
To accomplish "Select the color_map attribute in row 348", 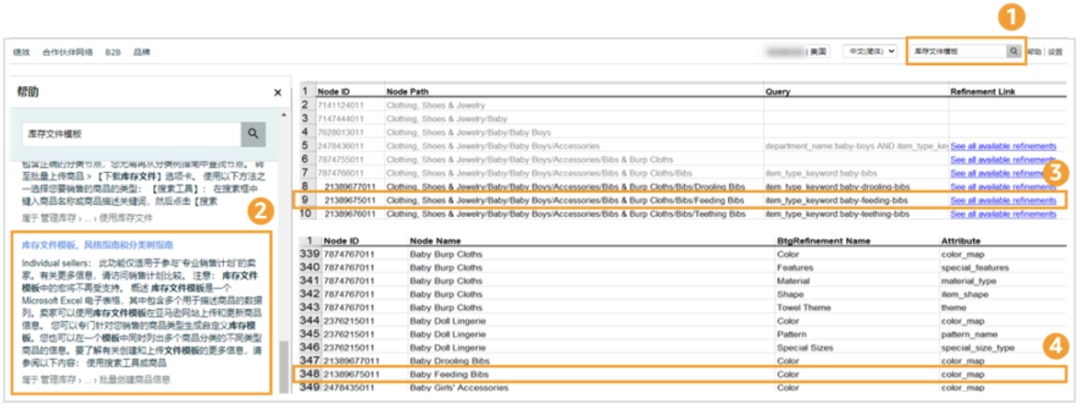I will coord(962,374).
